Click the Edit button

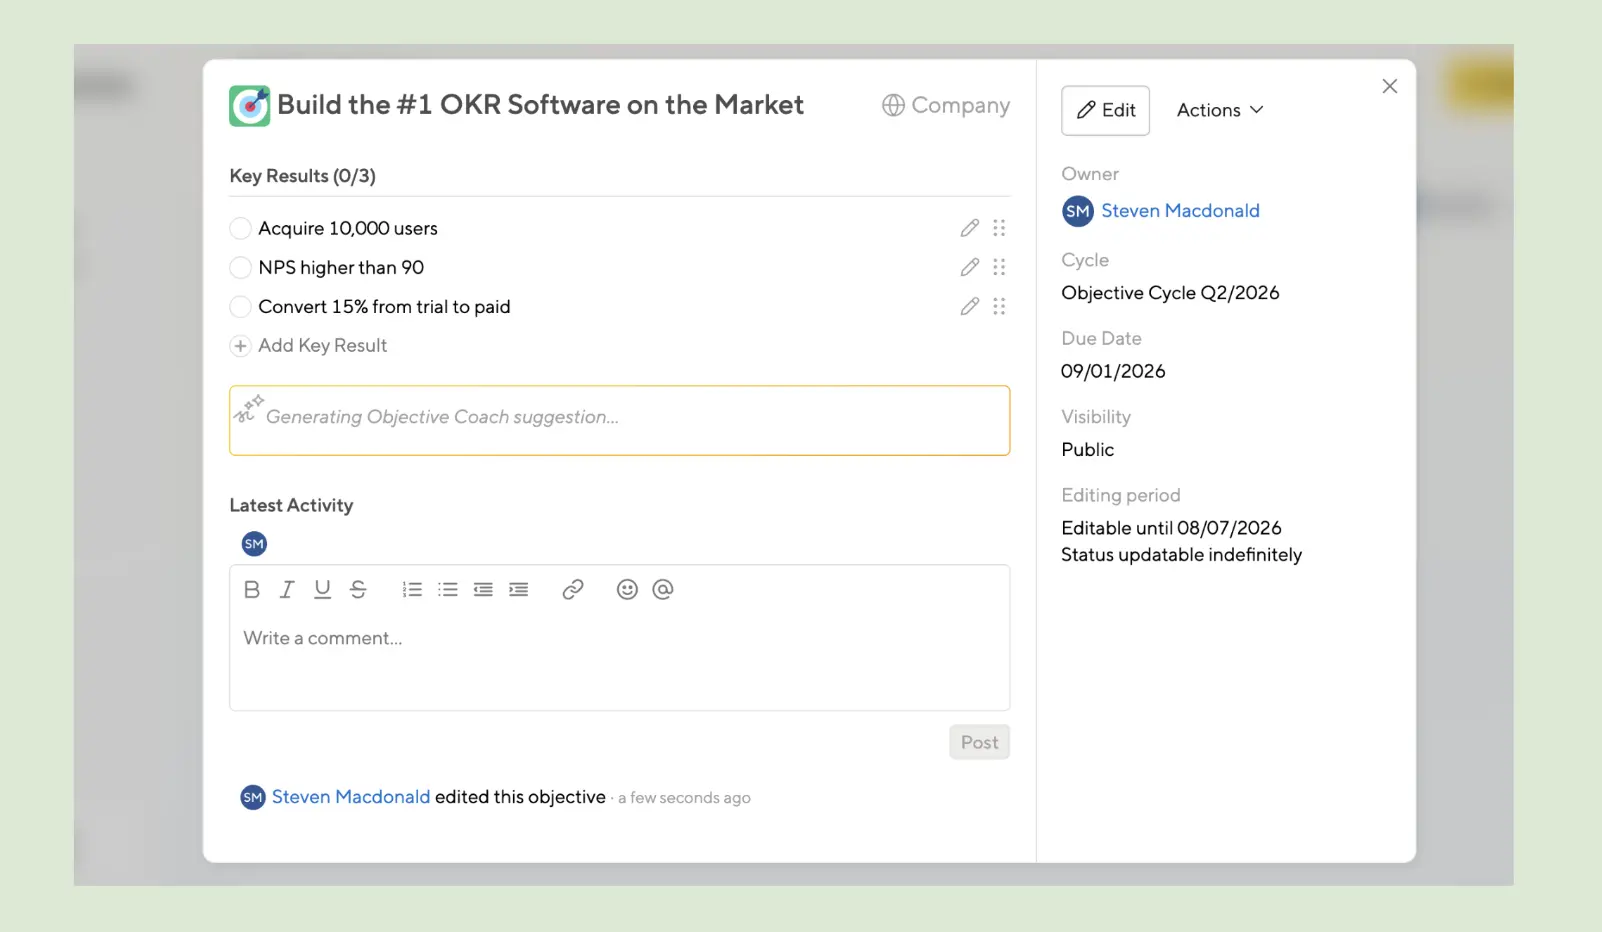tap(1105, 110)
